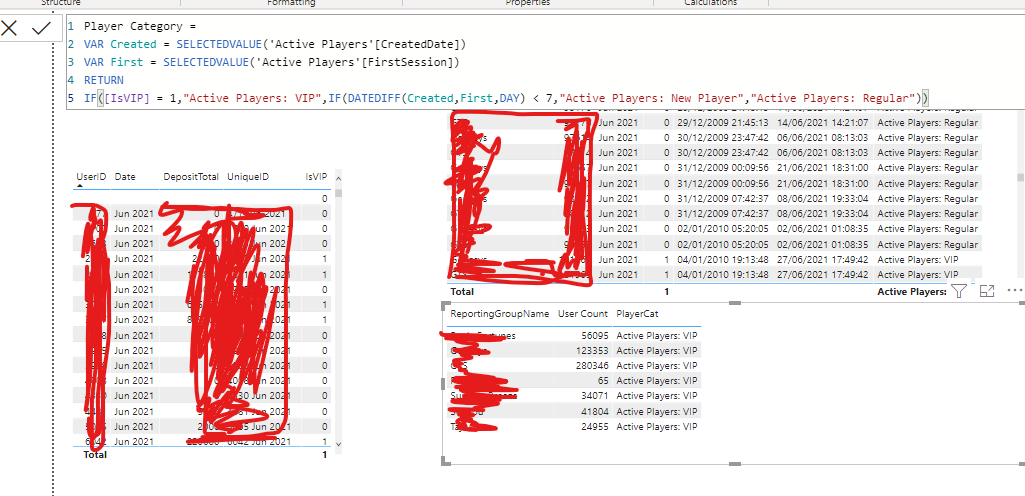Sort by the UniqueID column header
Image resolution: width=1025 pixels, height=496 pixels.
pos(248,176)
